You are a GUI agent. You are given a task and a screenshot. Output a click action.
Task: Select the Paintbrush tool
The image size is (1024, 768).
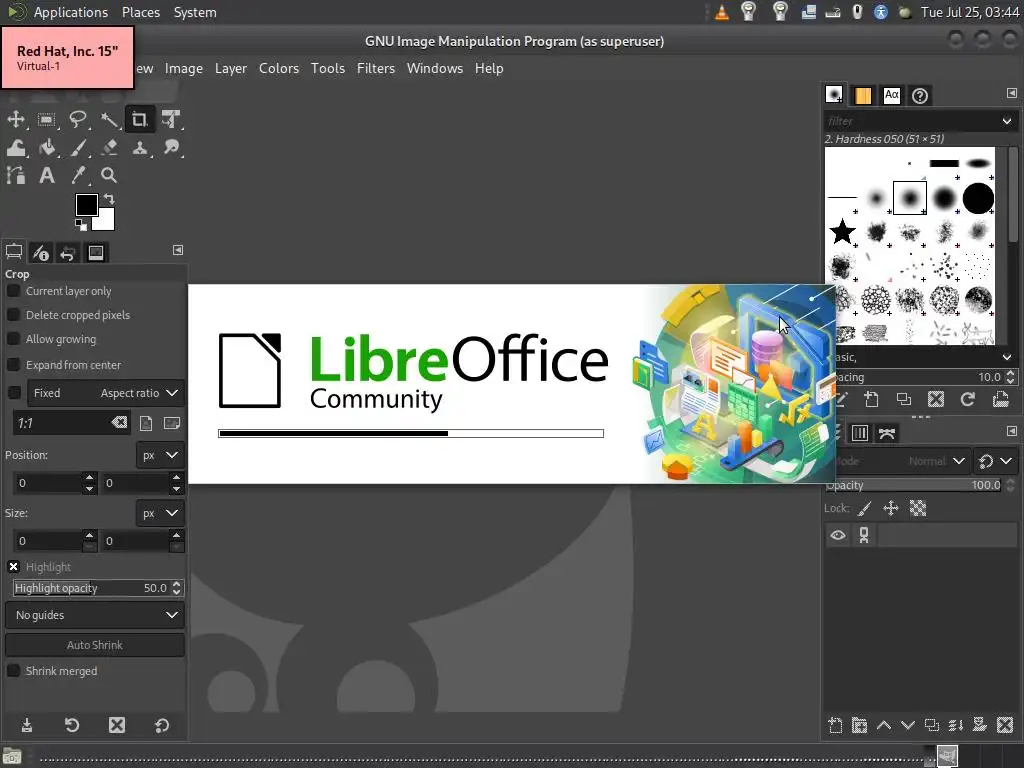point(78,148)
